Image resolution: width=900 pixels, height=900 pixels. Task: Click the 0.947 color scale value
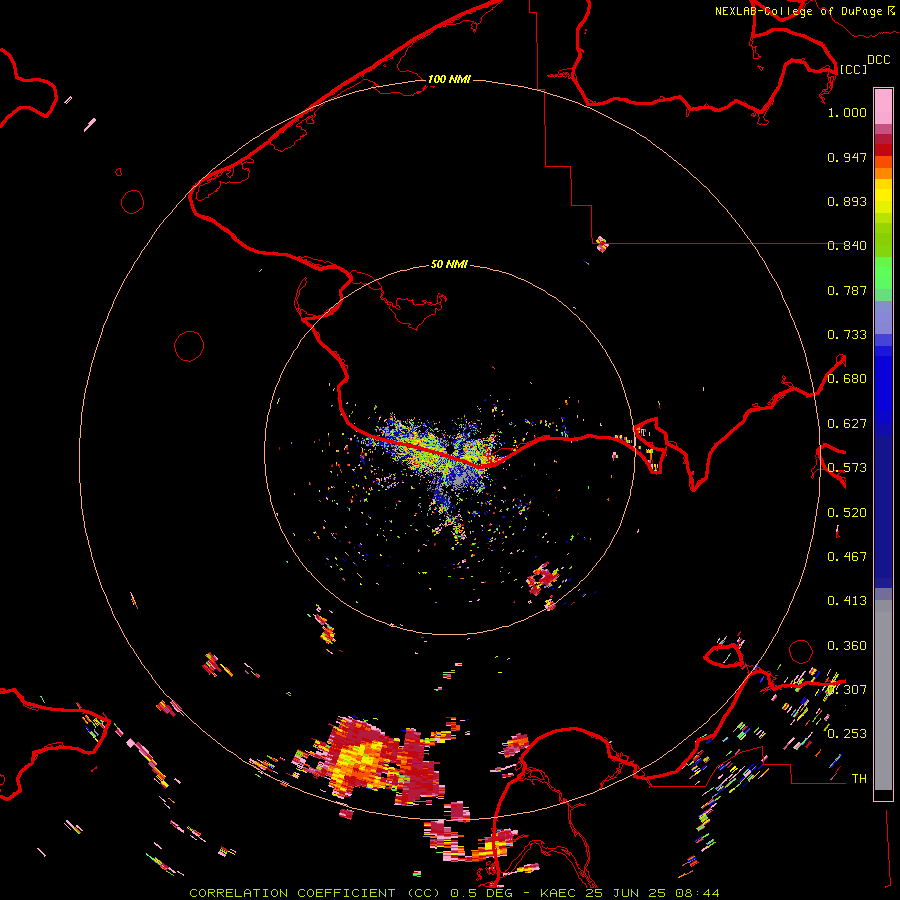[x=847, y=157]
